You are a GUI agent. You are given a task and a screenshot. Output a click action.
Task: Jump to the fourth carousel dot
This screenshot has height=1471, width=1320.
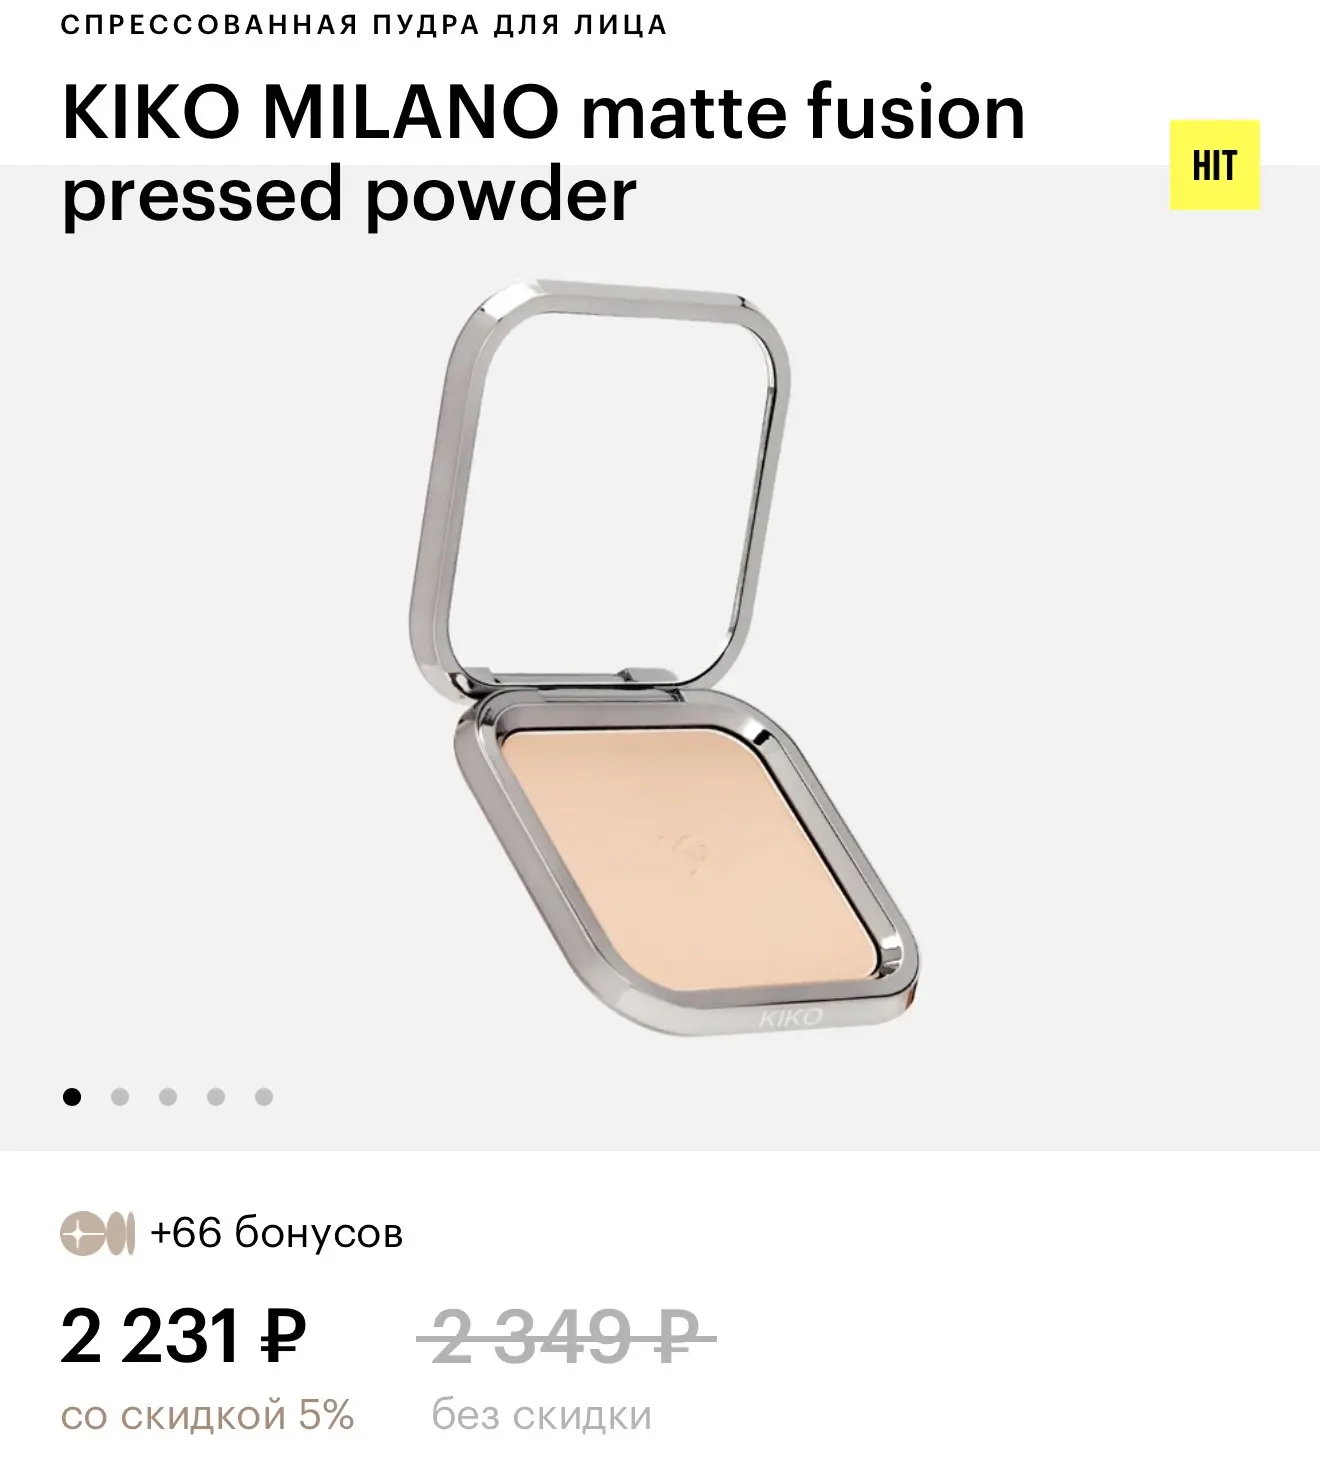tap(216, 1097)
